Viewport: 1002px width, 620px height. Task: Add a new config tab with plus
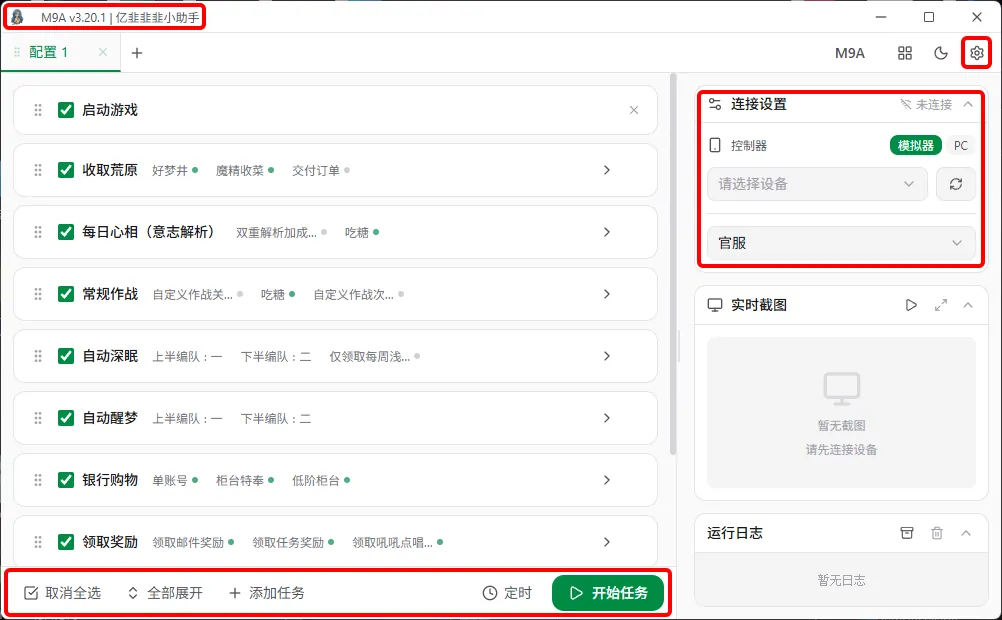137,52
